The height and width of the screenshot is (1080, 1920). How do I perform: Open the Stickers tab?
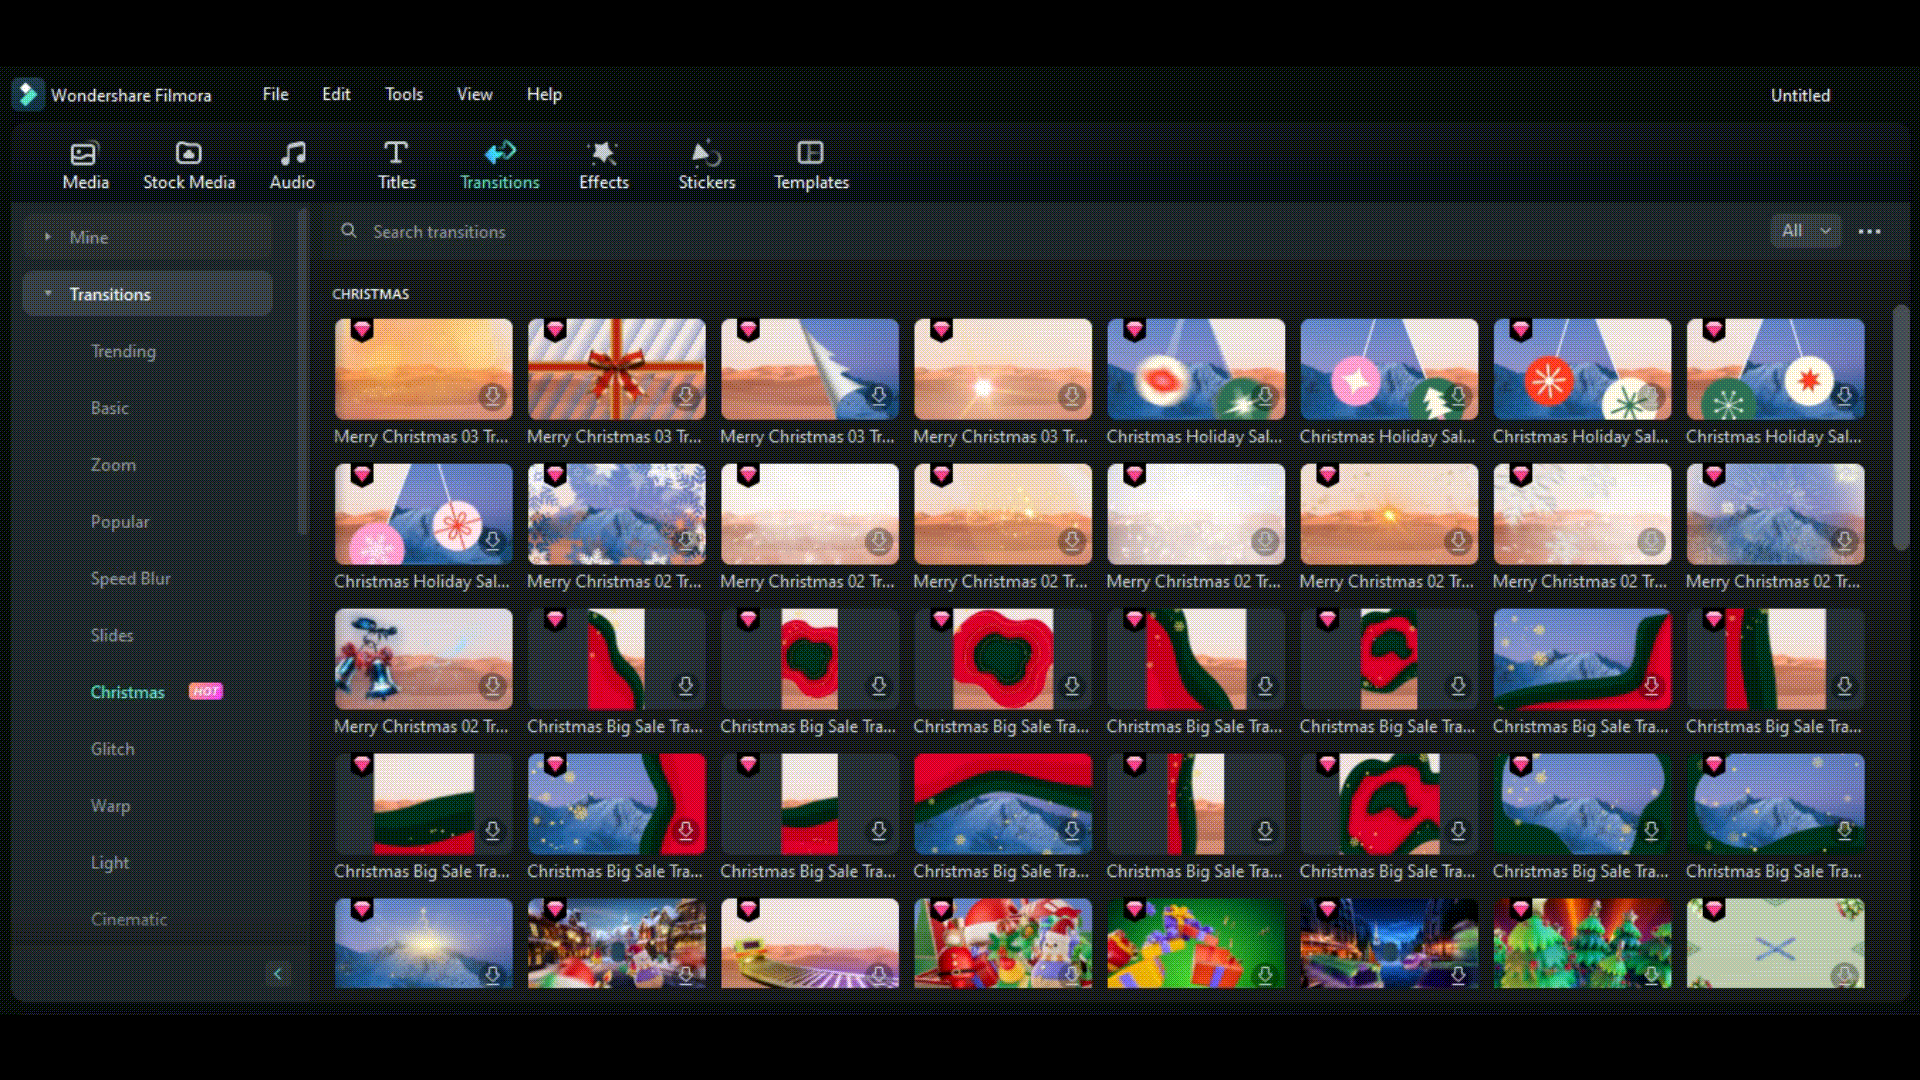pos(707,166)
